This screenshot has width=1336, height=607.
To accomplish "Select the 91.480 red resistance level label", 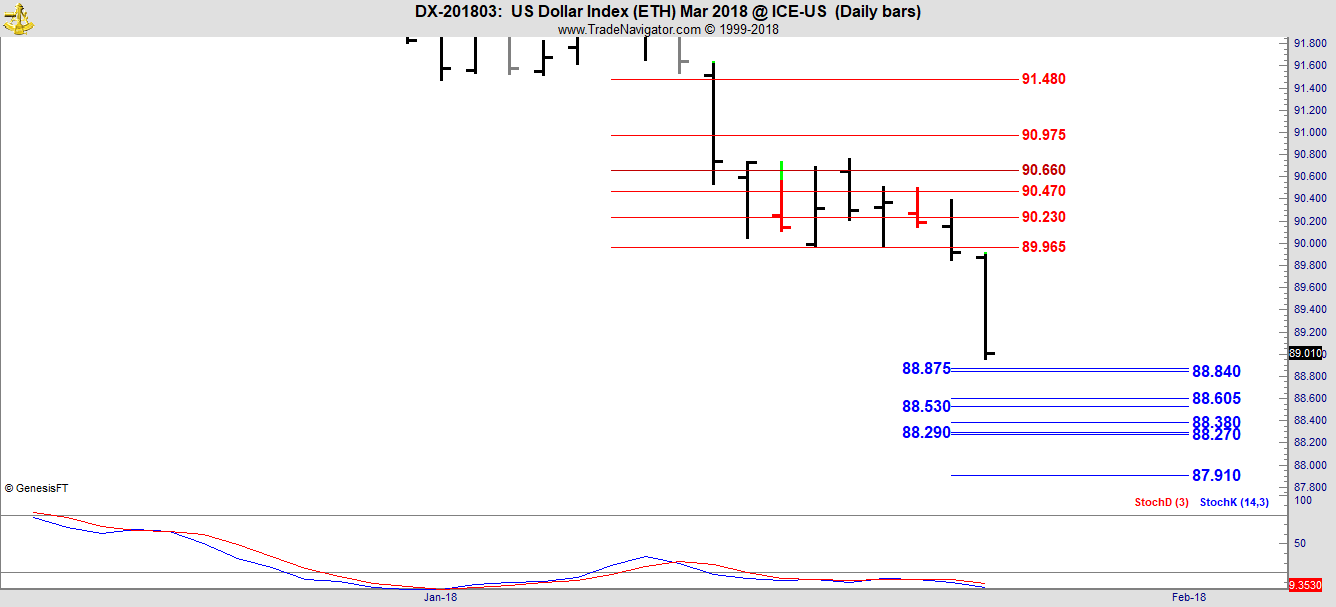I will [1043, 79].
